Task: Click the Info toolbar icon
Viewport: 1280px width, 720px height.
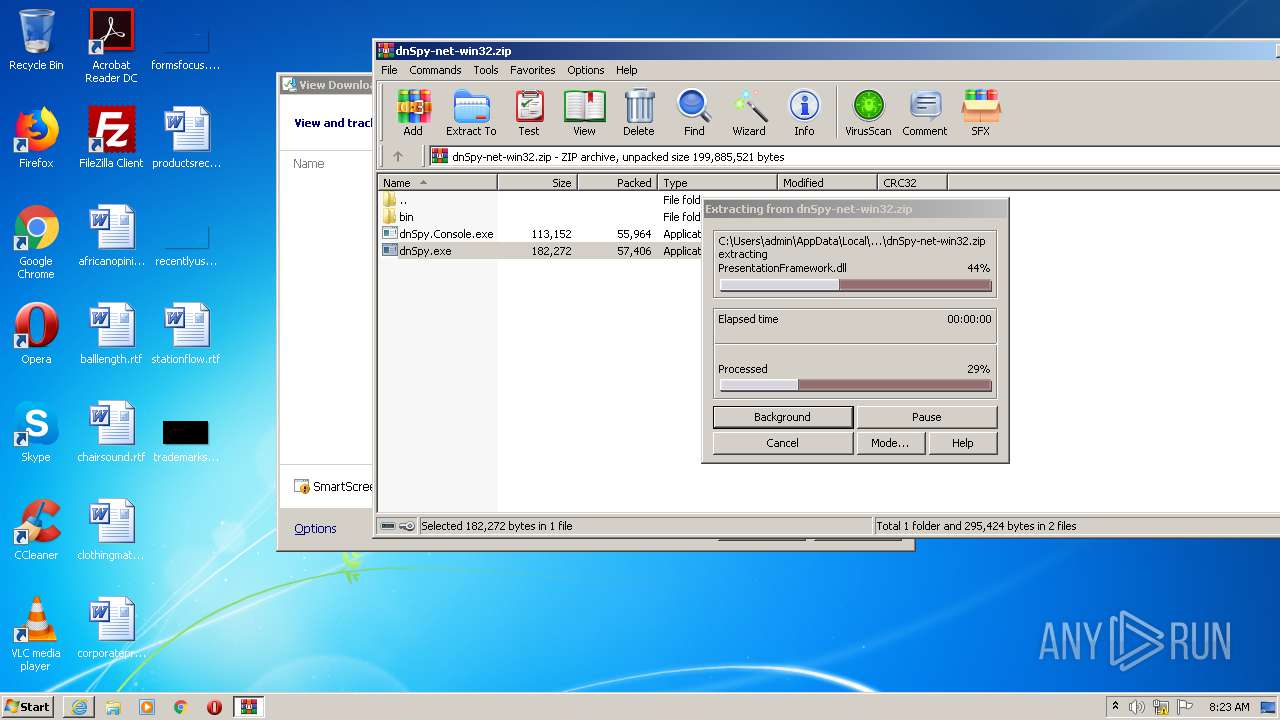Action: (804, 112)
